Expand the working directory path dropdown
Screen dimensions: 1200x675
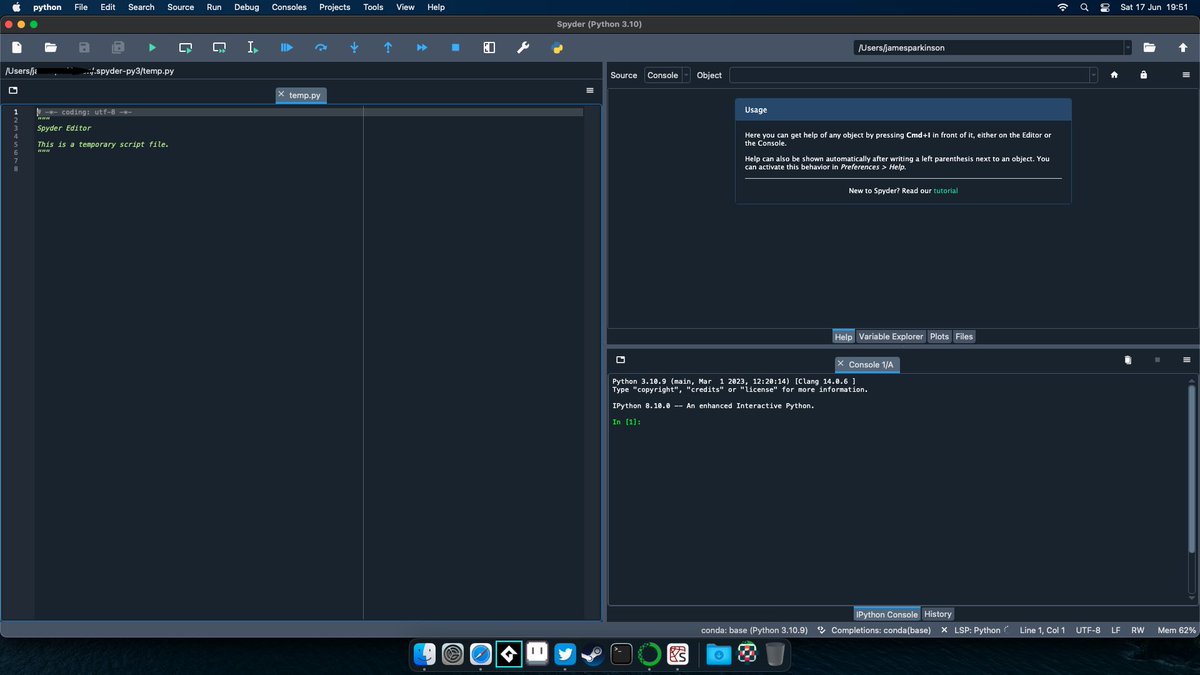(1128, 47)
